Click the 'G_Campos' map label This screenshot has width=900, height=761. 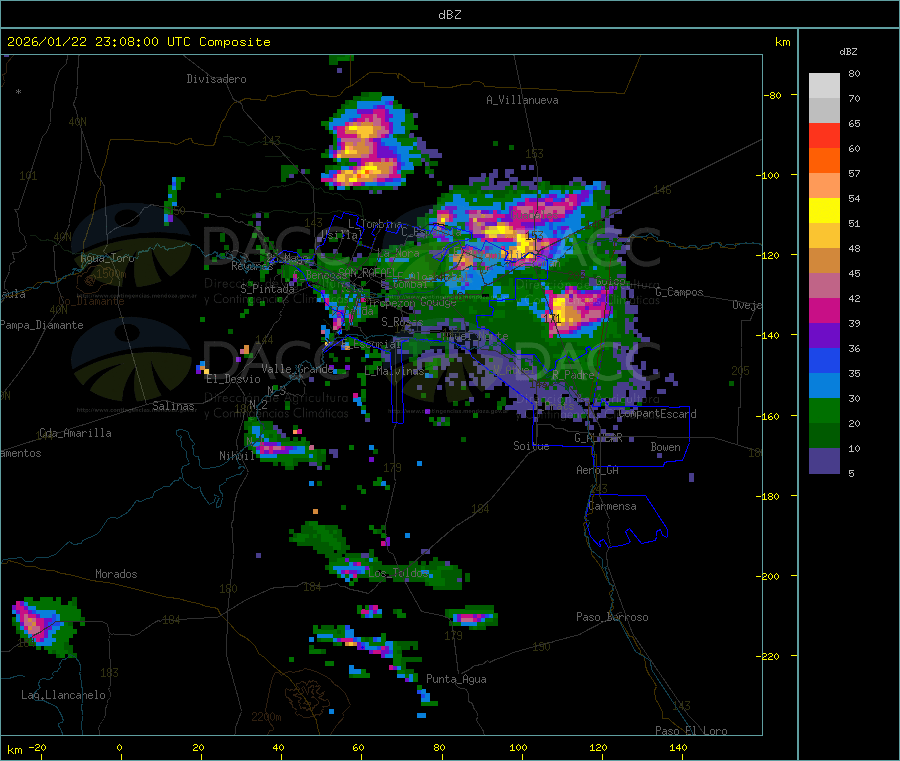tap(680, 292)
